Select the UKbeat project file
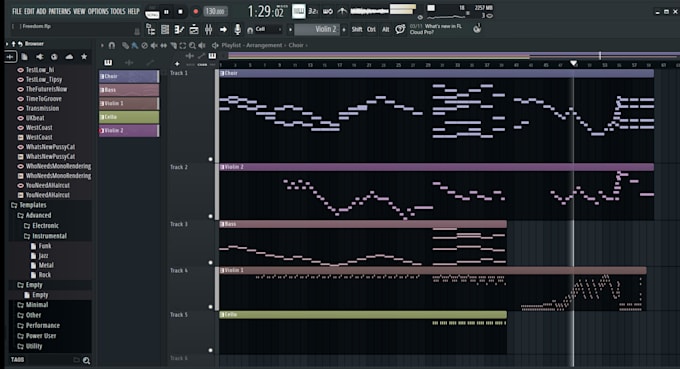 [35, 118]
